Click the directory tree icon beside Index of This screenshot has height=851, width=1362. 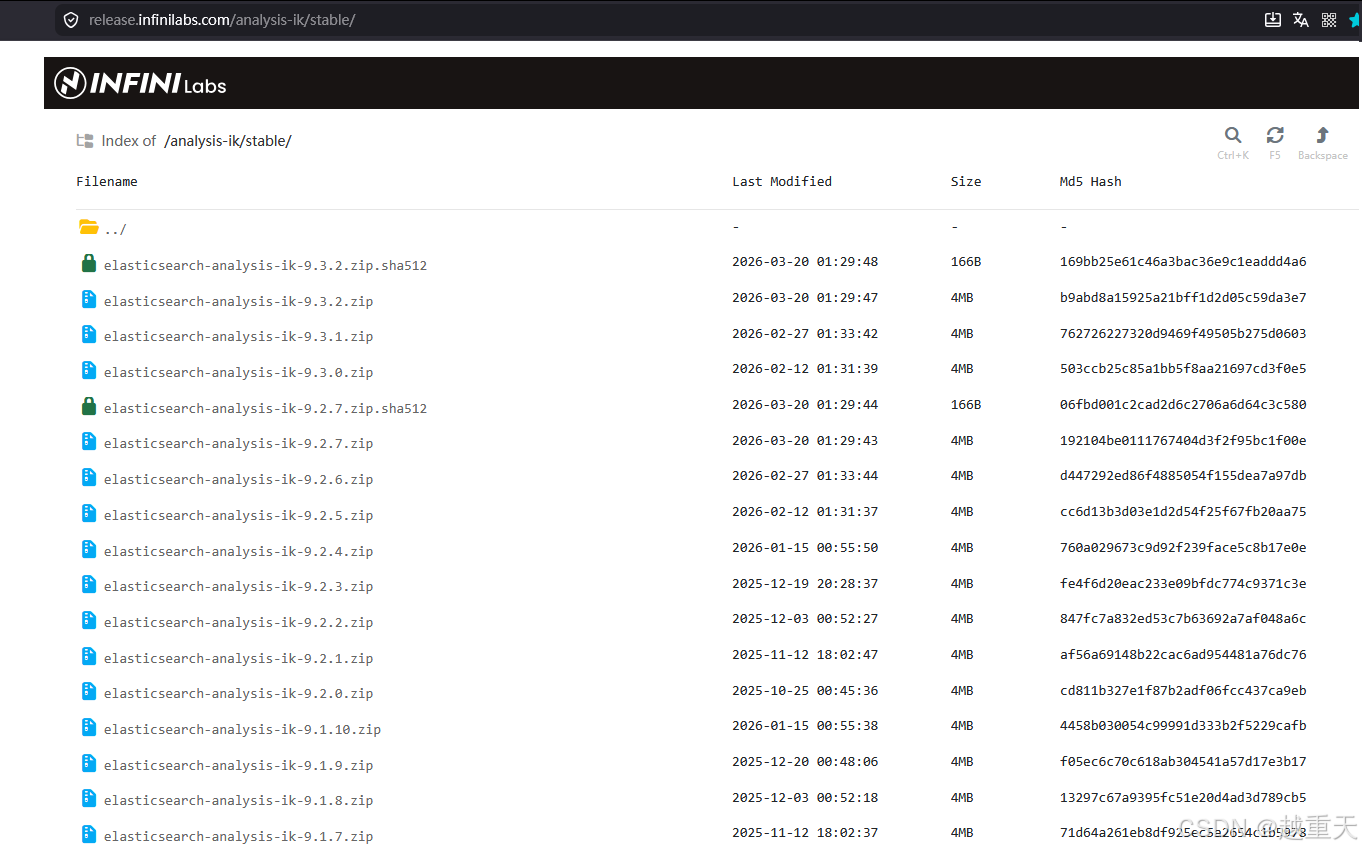click(x=85, y=141)
